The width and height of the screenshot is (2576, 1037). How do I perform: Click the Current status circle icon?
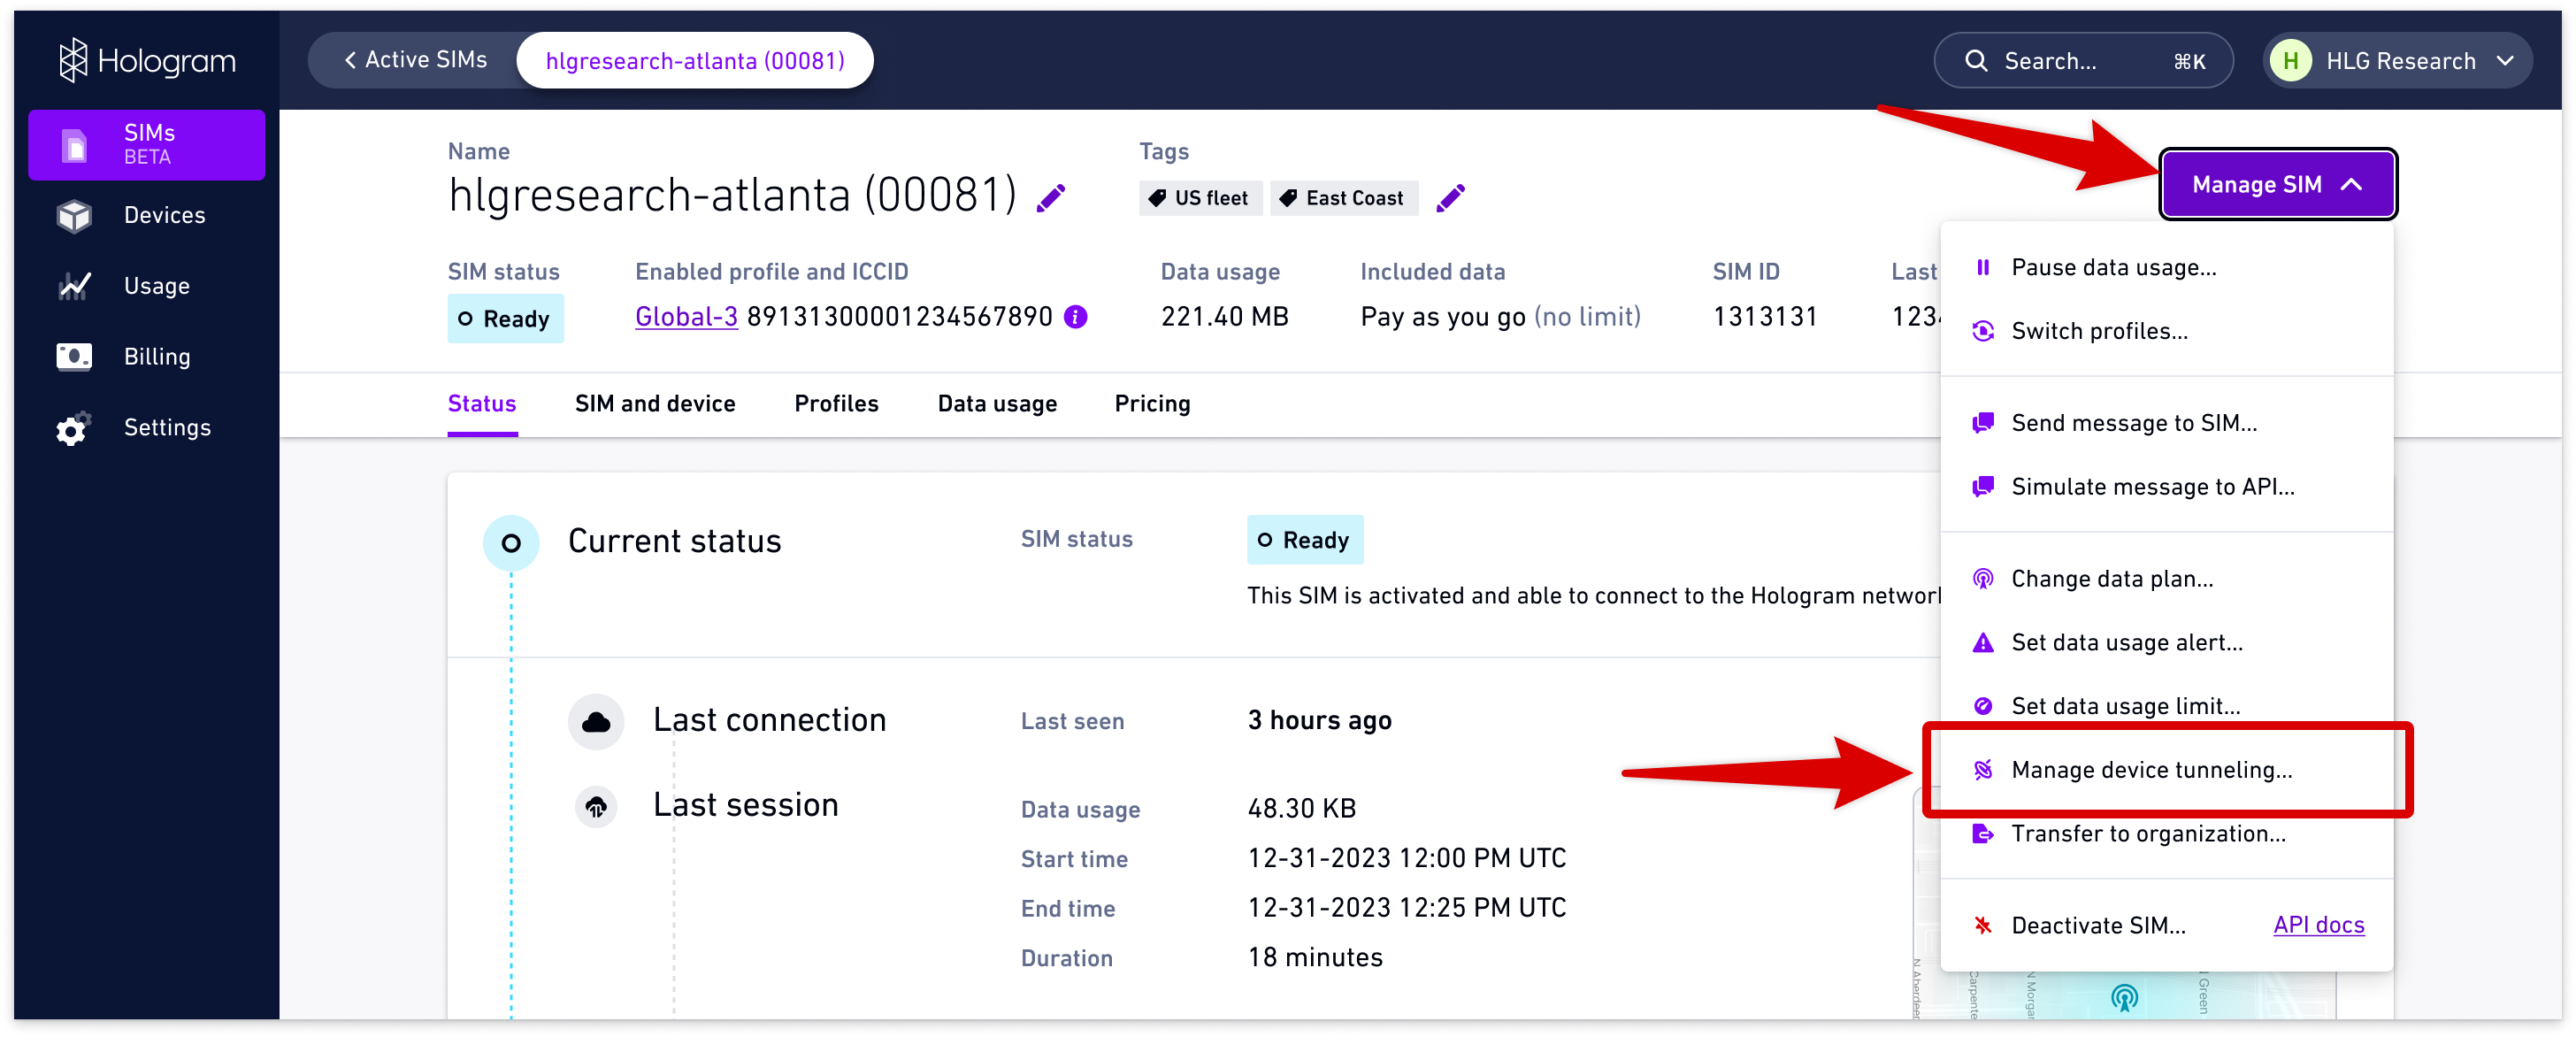511,543
